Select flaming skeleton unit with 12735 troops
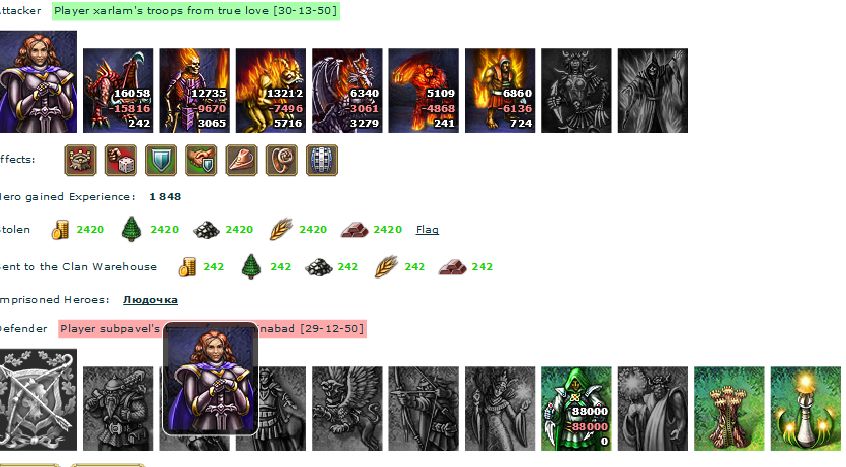Viewport: 846px width, 467px height. click(x=195, y=90)
